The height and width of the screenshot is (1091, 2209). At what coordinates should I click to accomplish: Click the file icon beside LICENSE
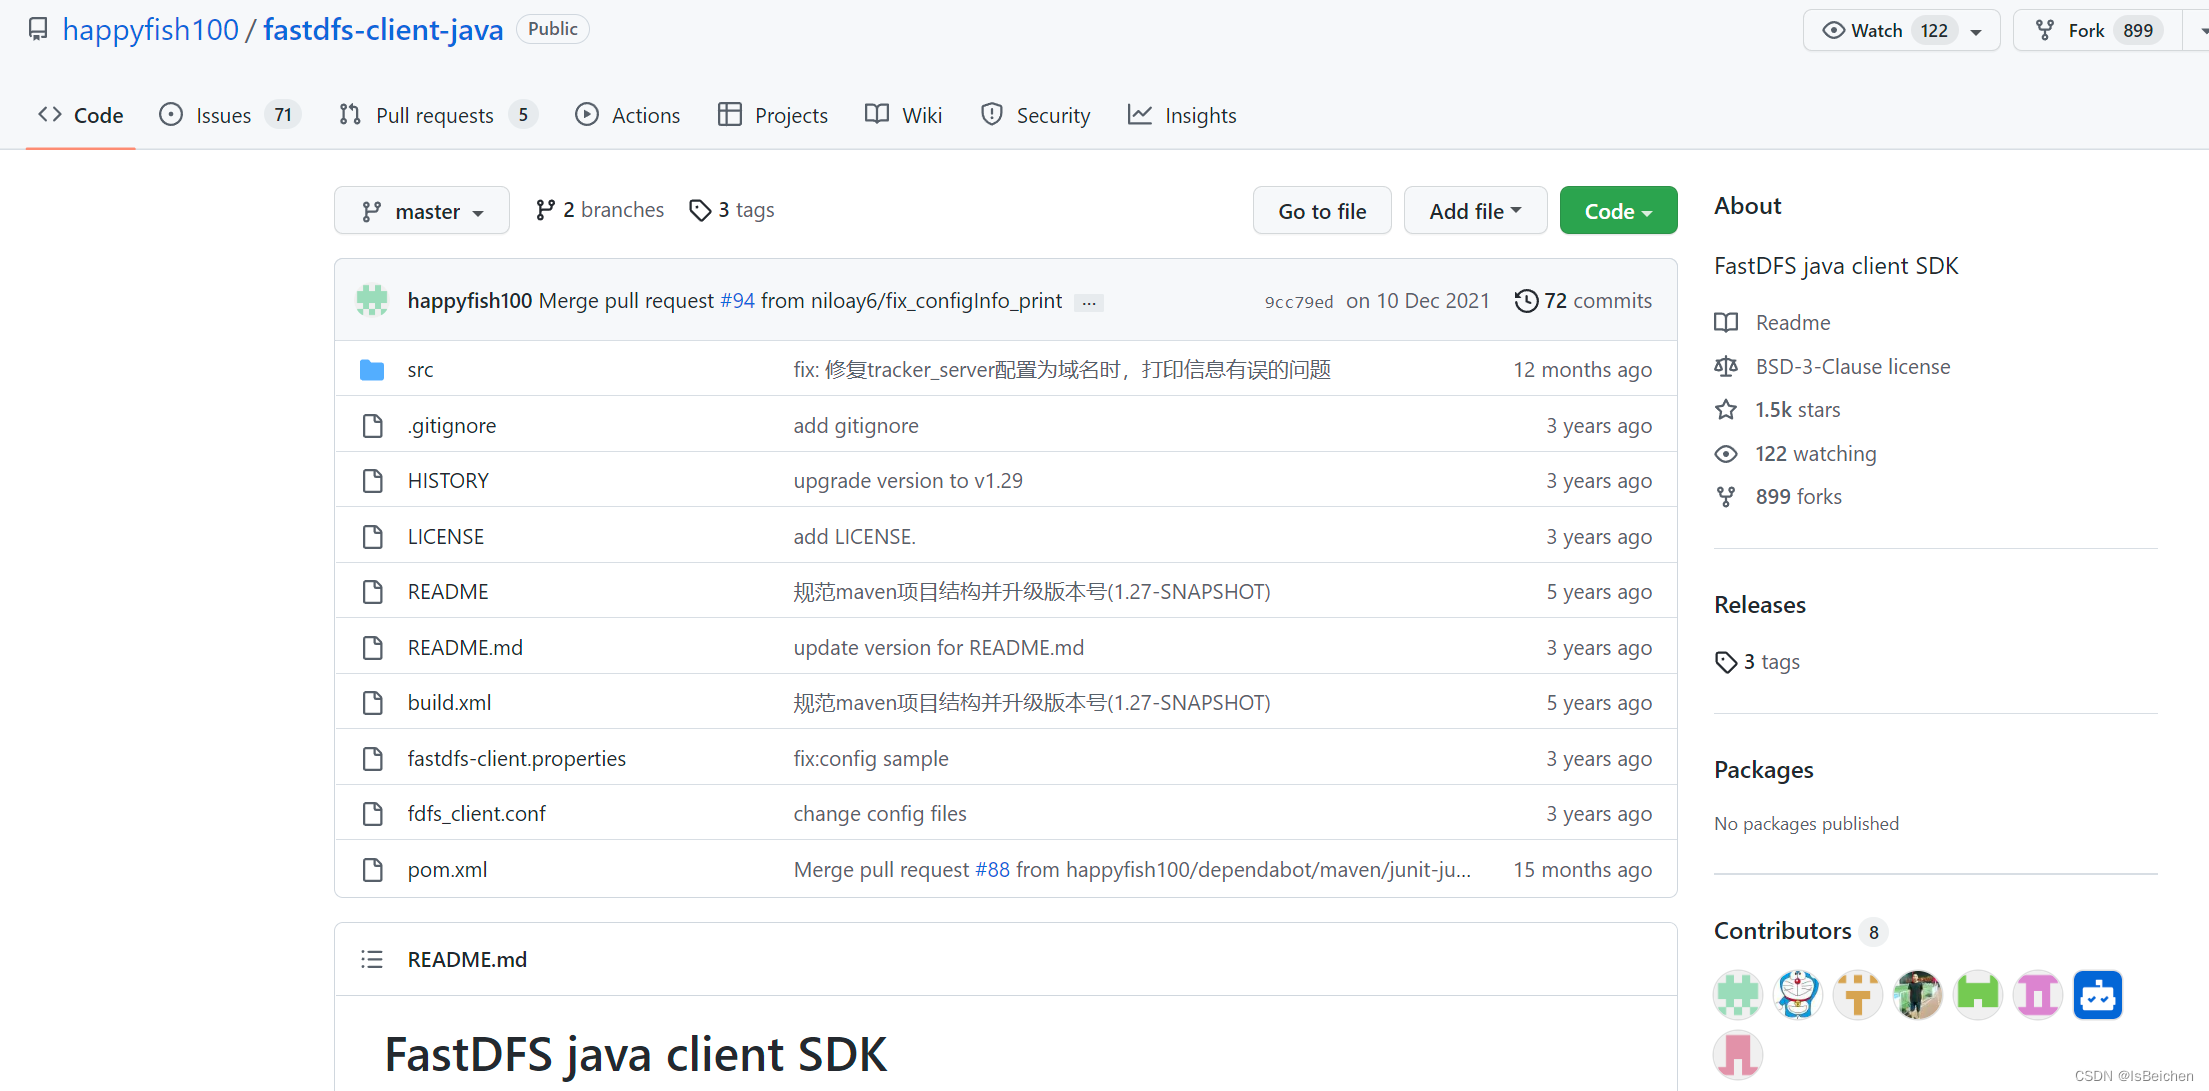pos(372,537)
